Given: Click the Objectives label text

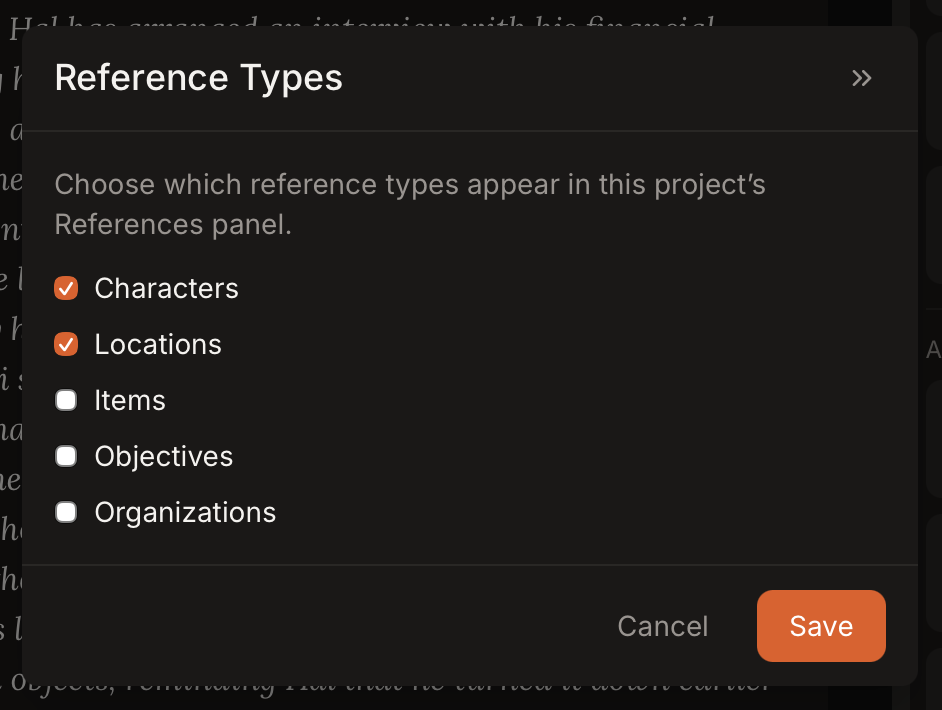Looking at the screenshot, I should [x=163, y=456].
